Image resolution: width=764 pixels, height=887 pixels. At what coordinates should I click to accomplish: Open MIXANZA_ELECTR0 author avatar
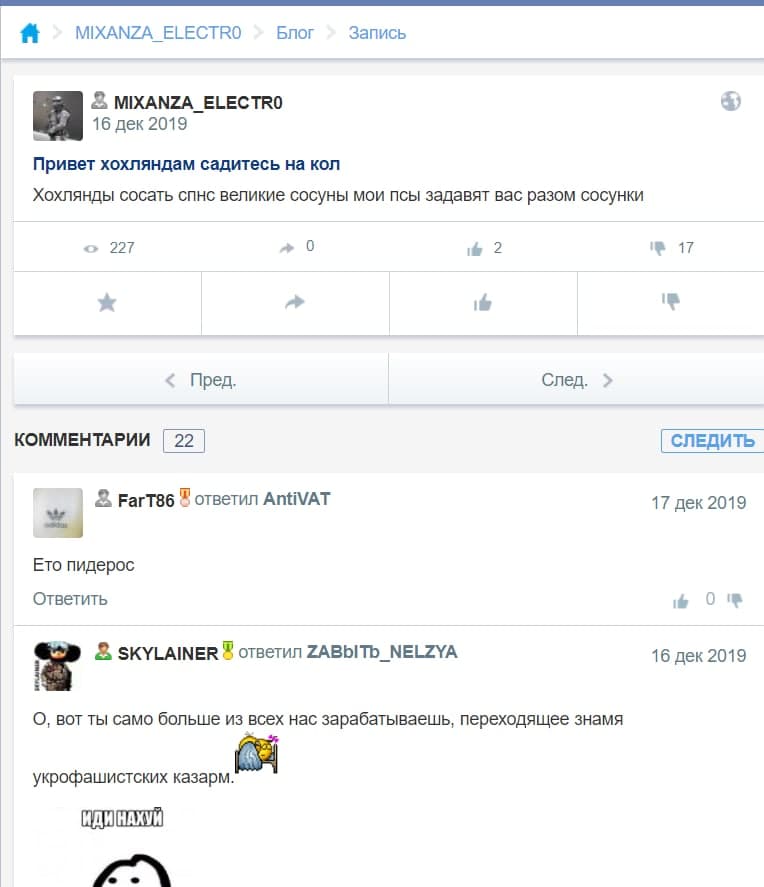click(58, 116)
